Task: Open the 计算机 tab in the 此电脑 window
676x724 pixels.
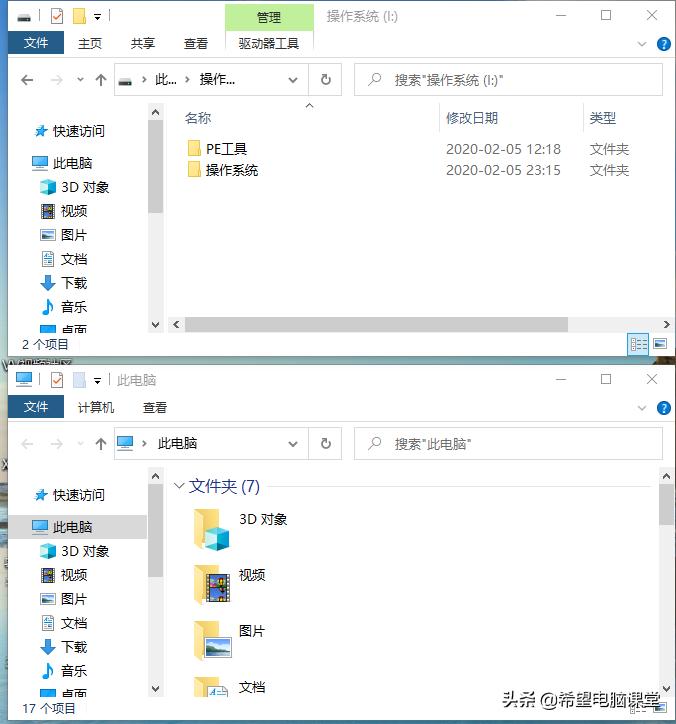Action: tap(96, 407)
